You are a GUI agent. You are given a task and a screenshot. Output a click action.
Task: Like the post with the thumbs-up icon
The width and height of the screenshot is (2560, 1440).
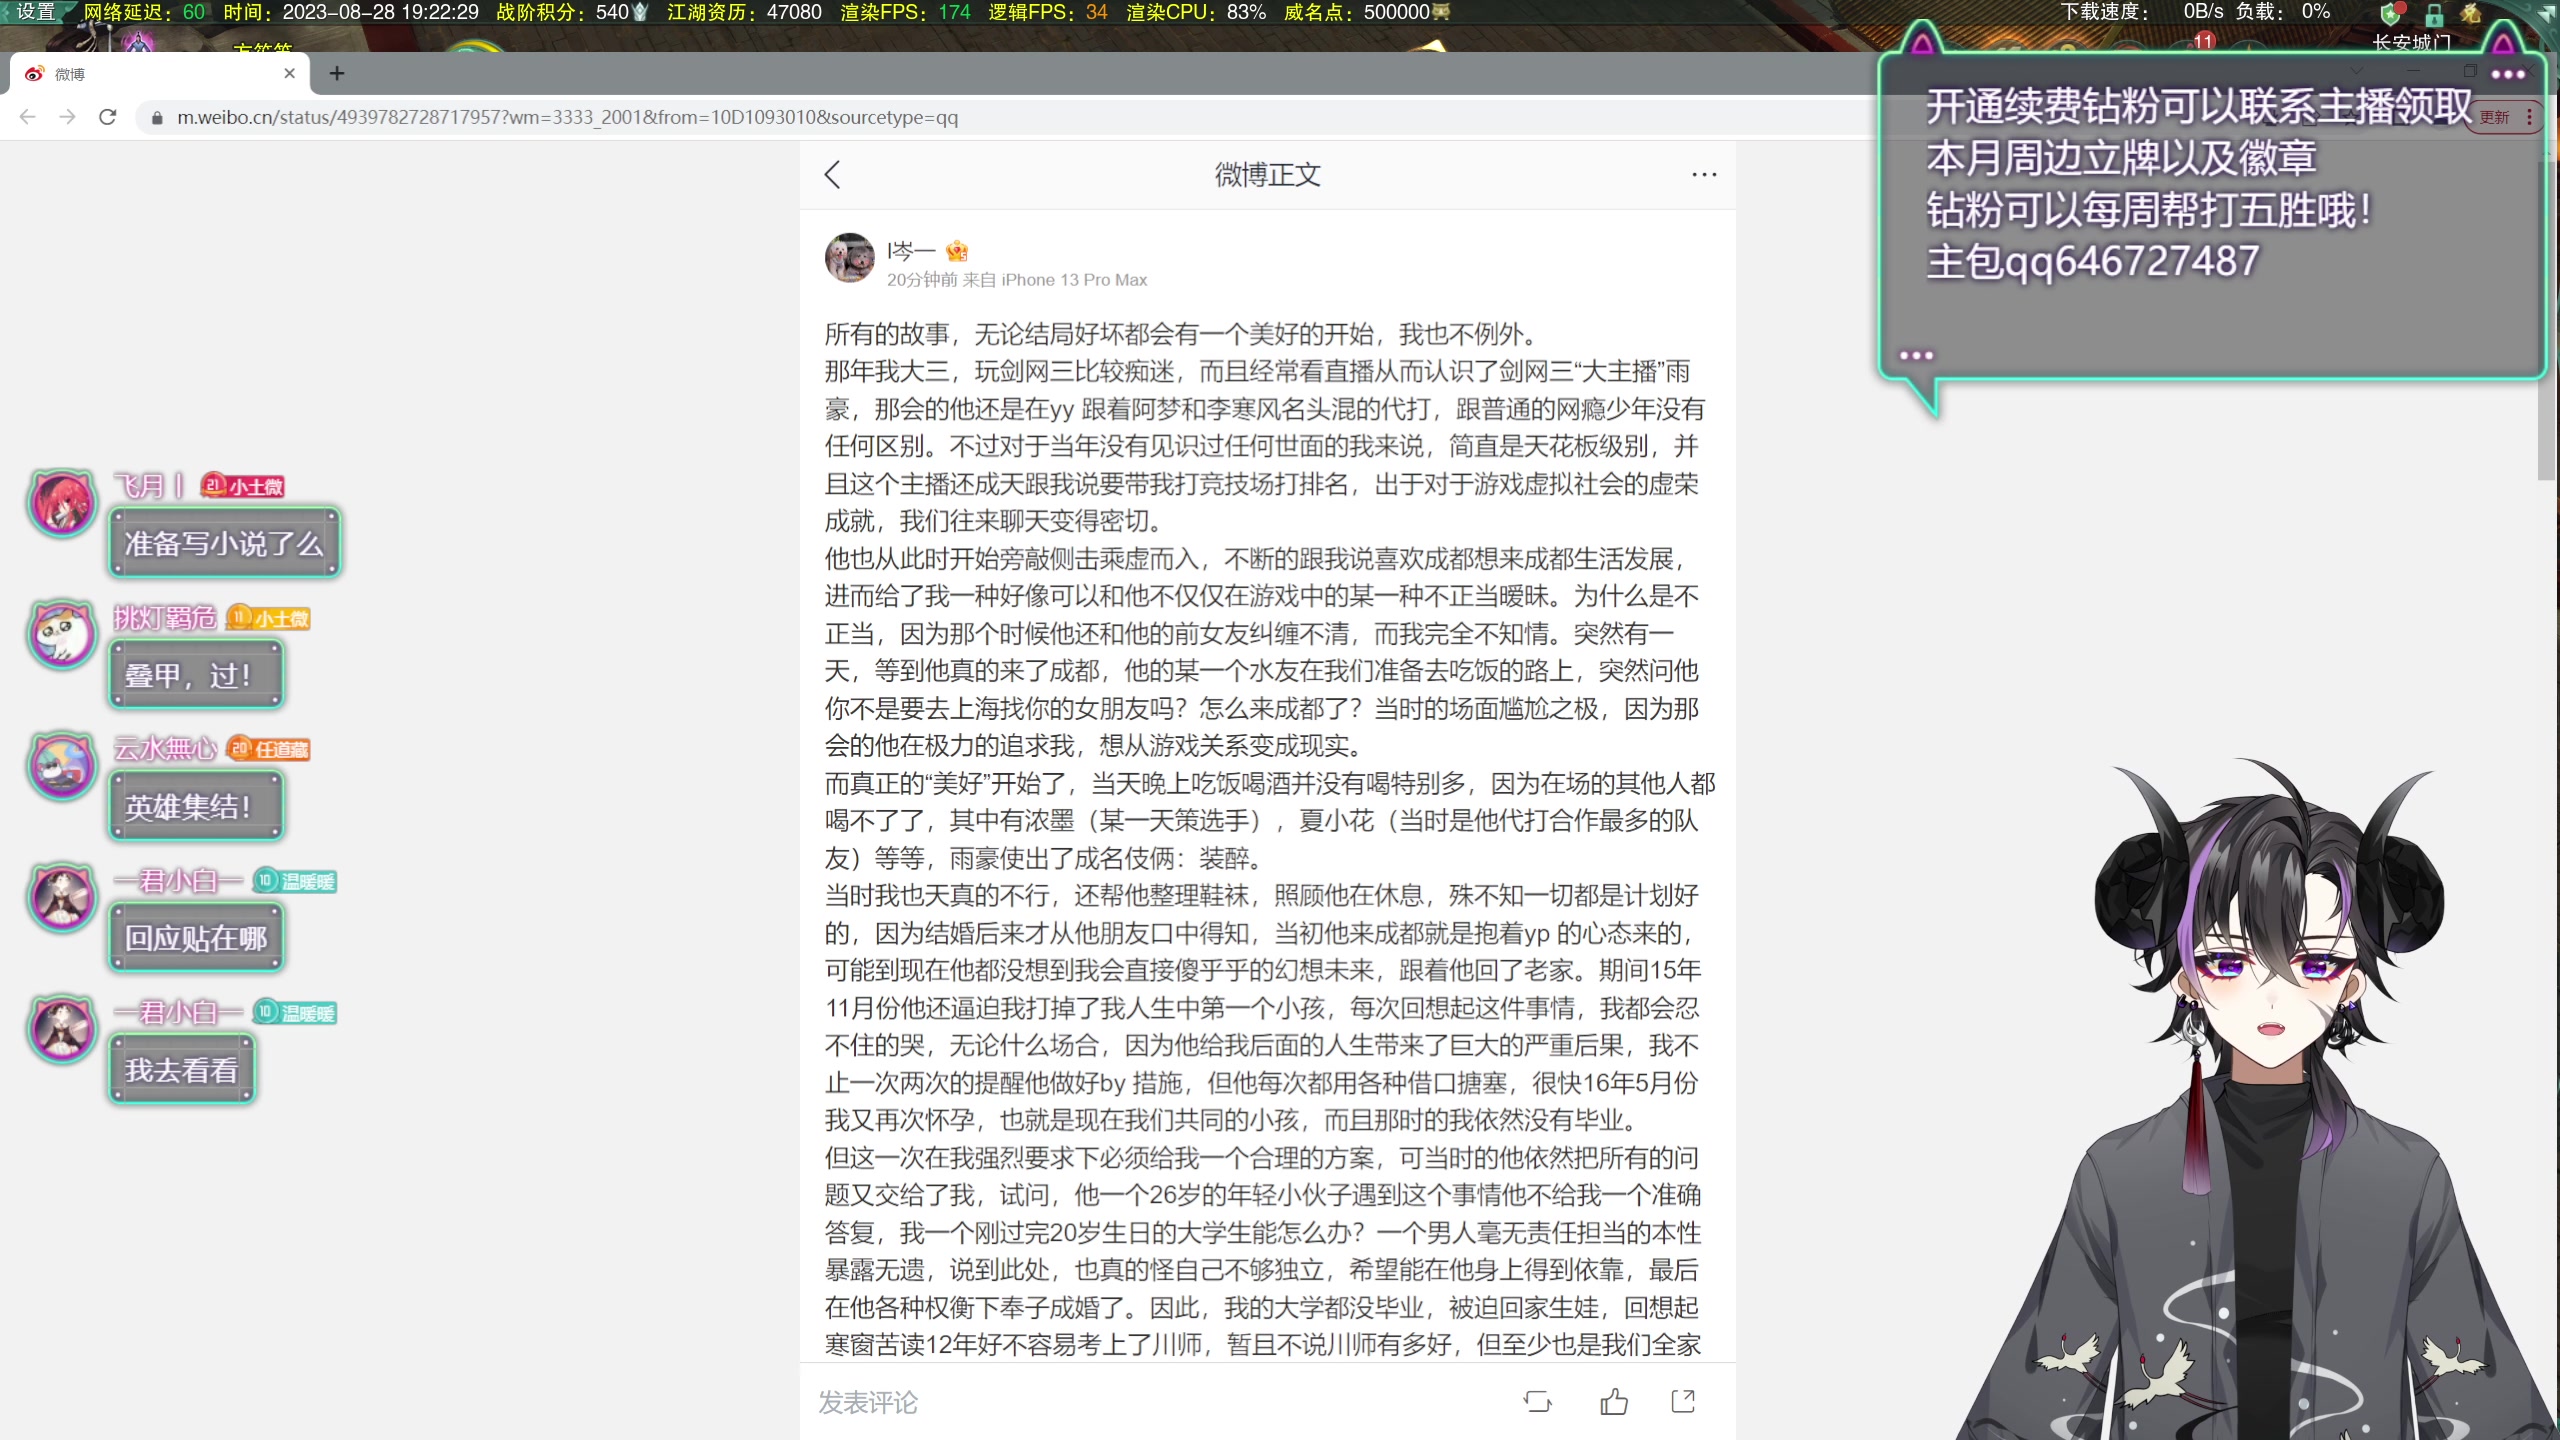1614,1402
